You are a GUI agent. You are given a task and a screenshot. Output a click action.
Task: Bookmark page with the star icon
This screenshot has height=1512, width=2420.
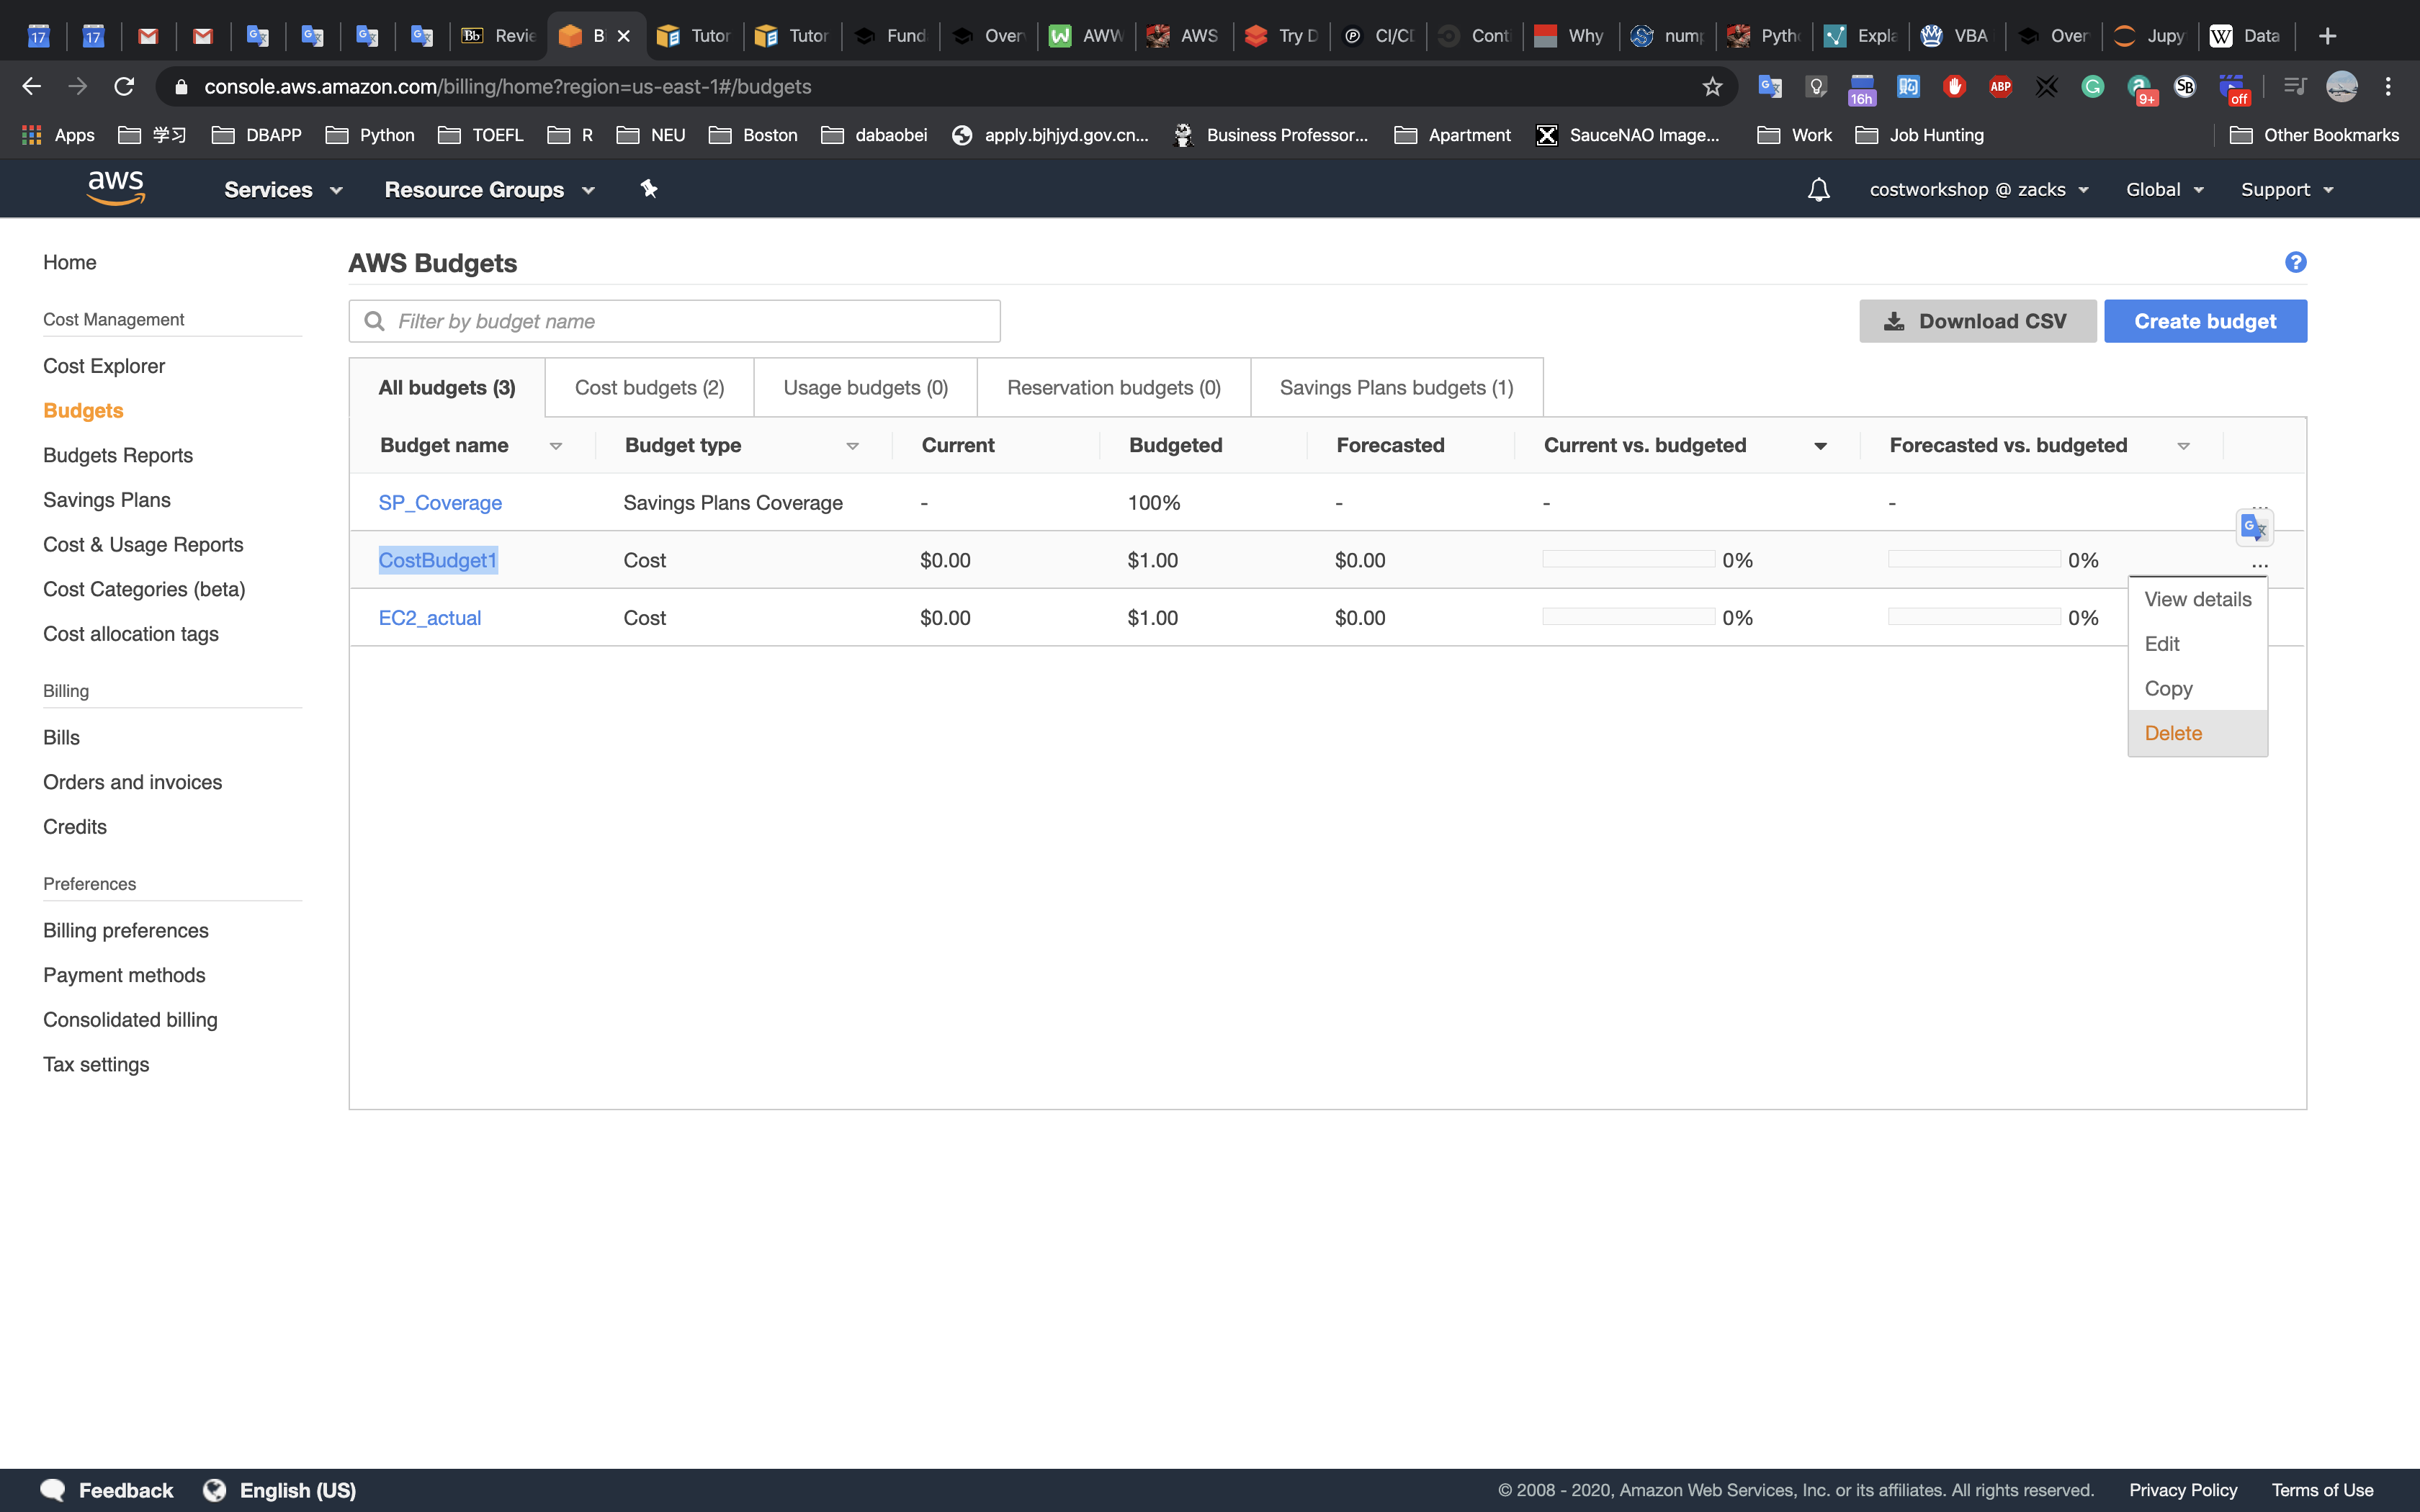1712,87
